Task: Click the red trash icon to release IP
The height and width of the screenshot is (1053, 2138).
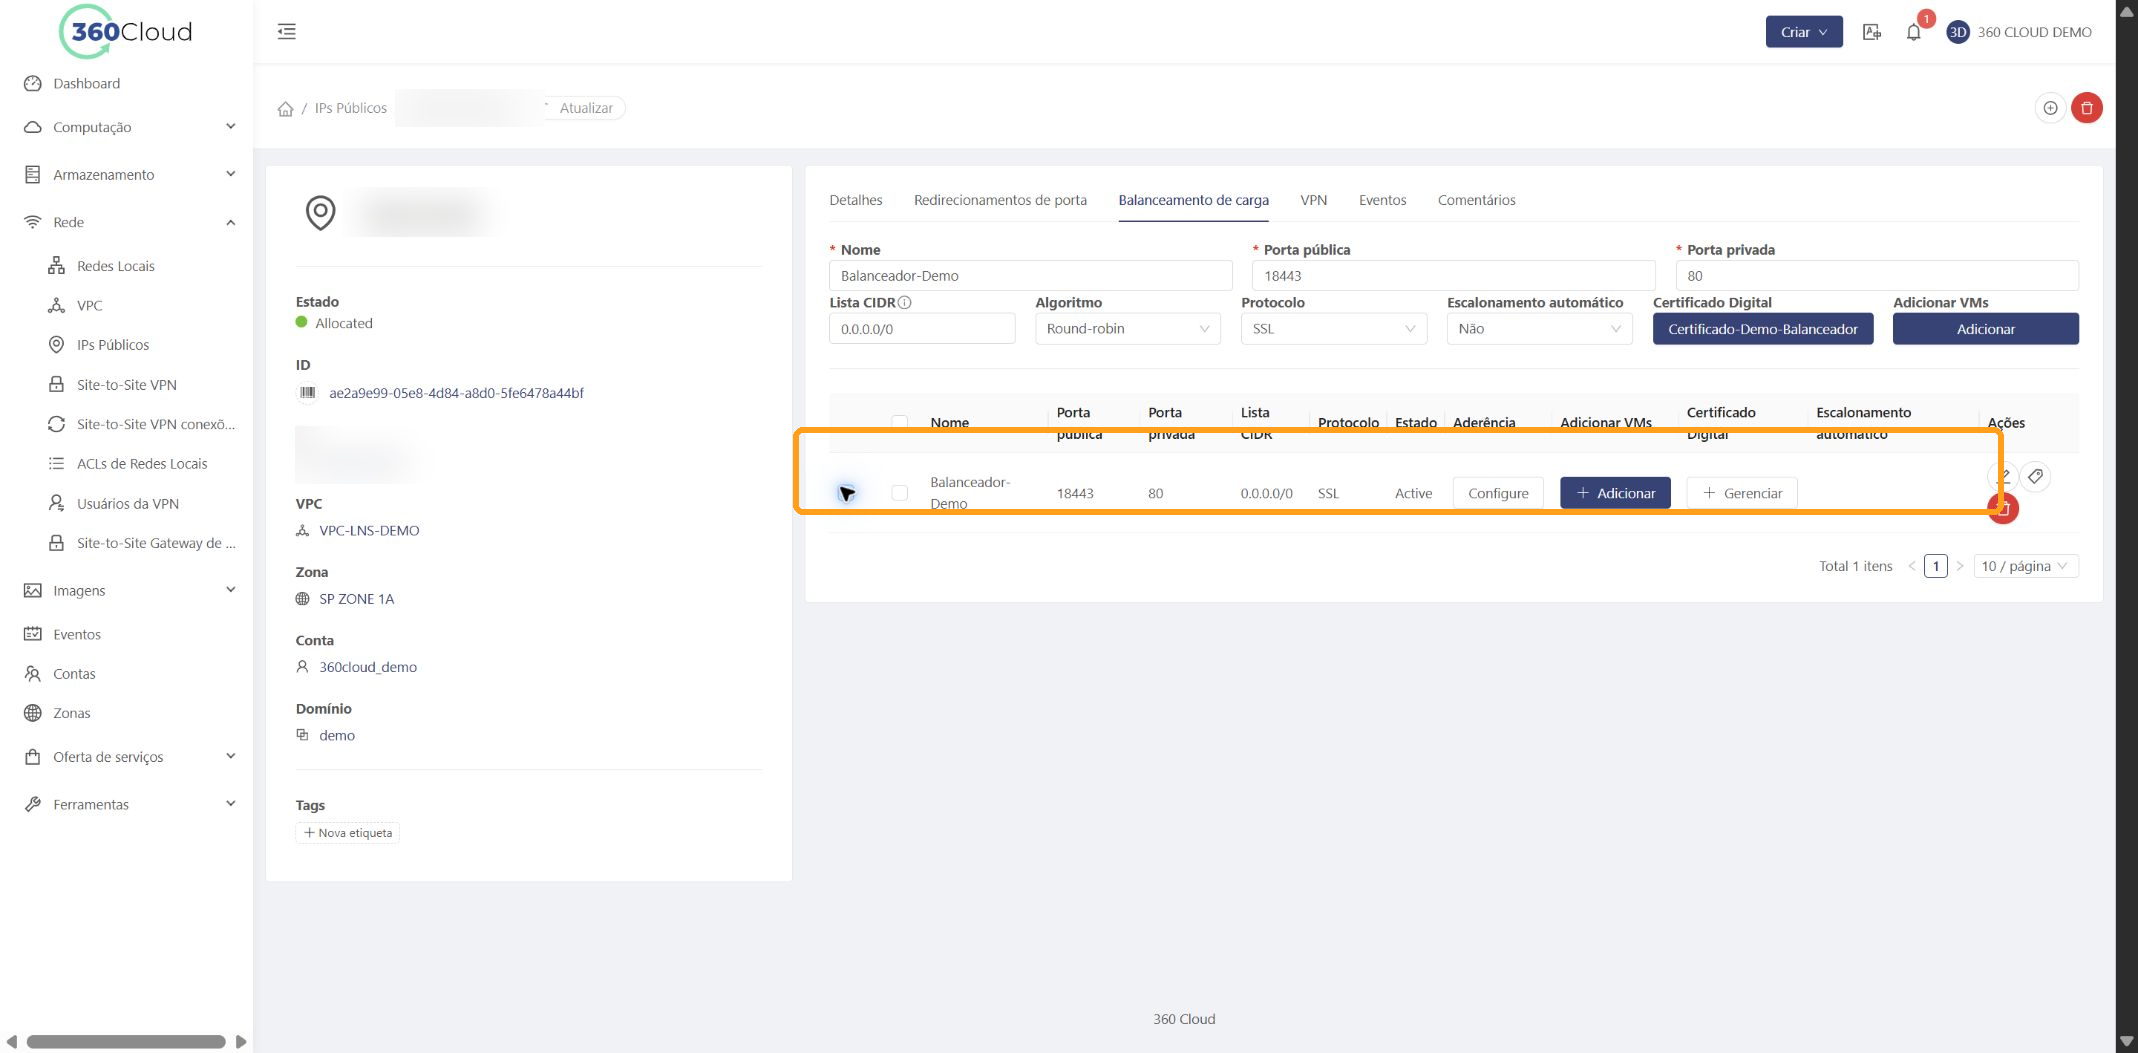Action: tap(2087, 108)
